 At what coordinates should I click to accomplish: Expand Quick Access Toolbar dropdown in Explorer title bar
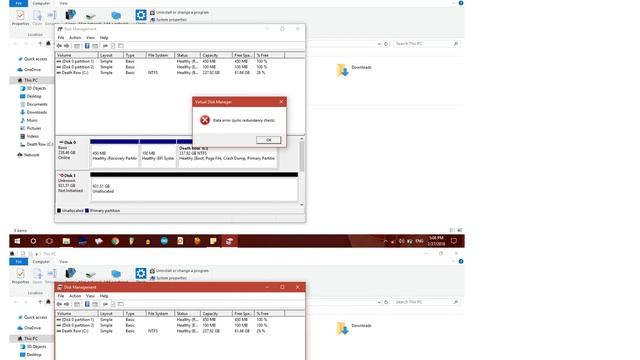tap(36, 254)
